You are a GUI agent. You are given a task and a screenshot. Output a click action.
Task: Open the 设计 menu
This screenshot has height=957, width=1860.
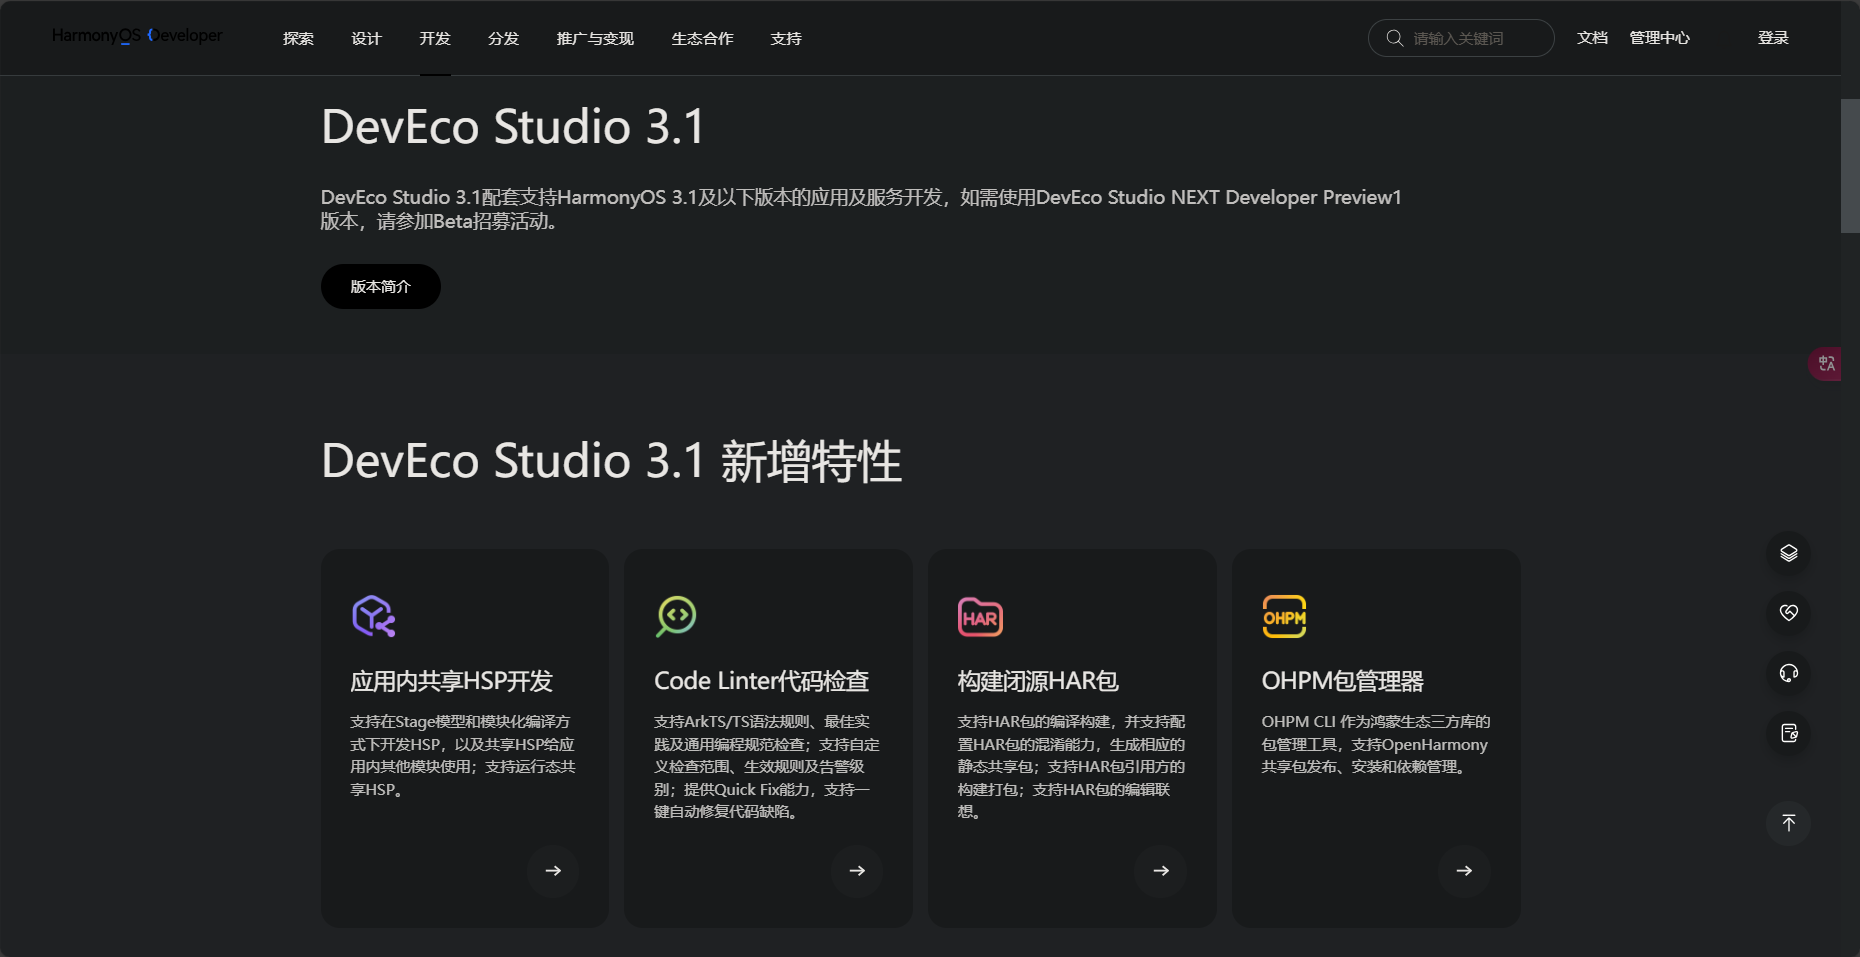coord(366,38)
